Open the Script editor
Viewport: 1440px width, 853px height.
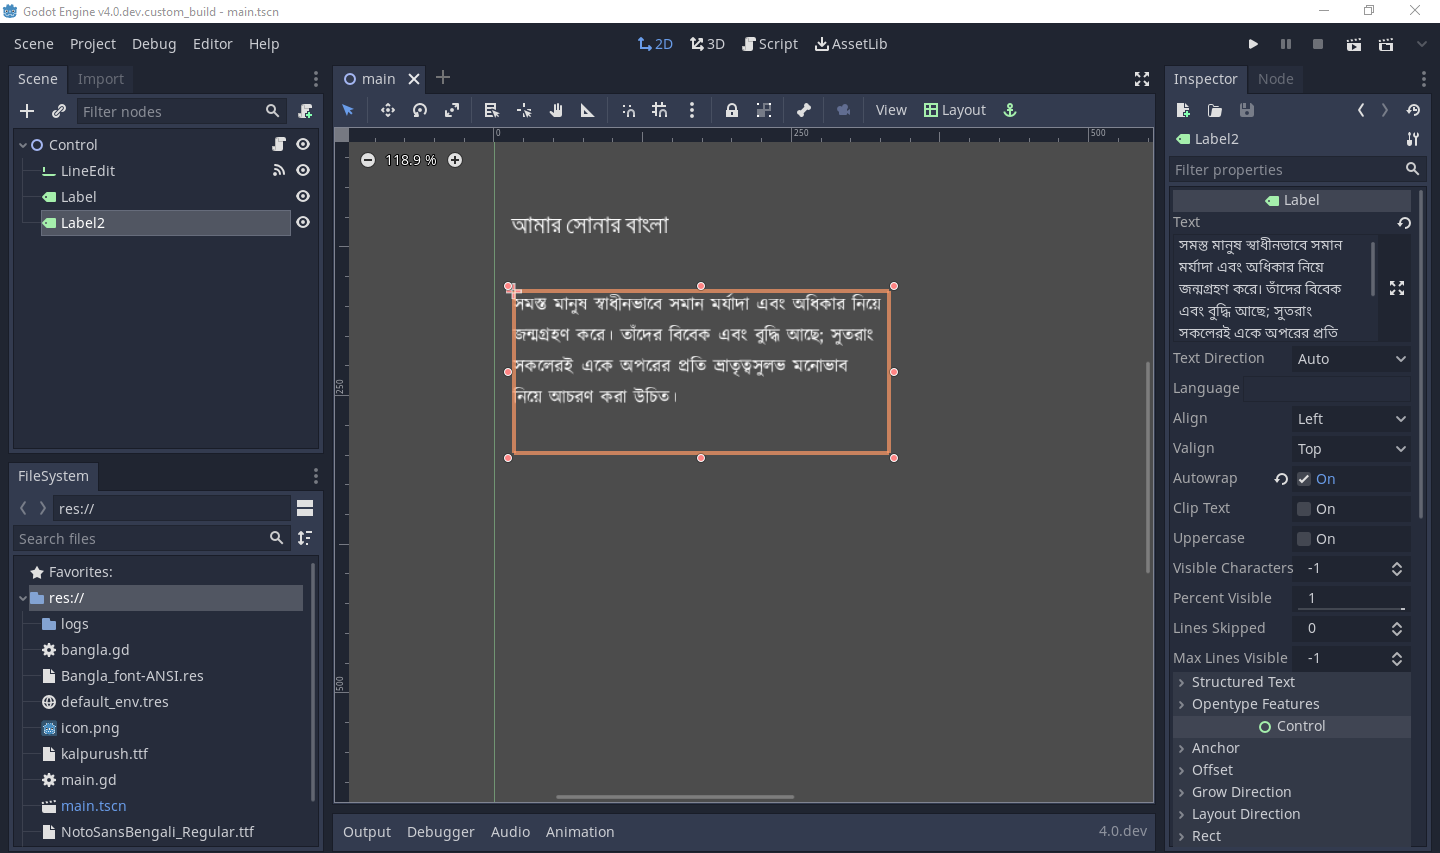click(770, 43)
